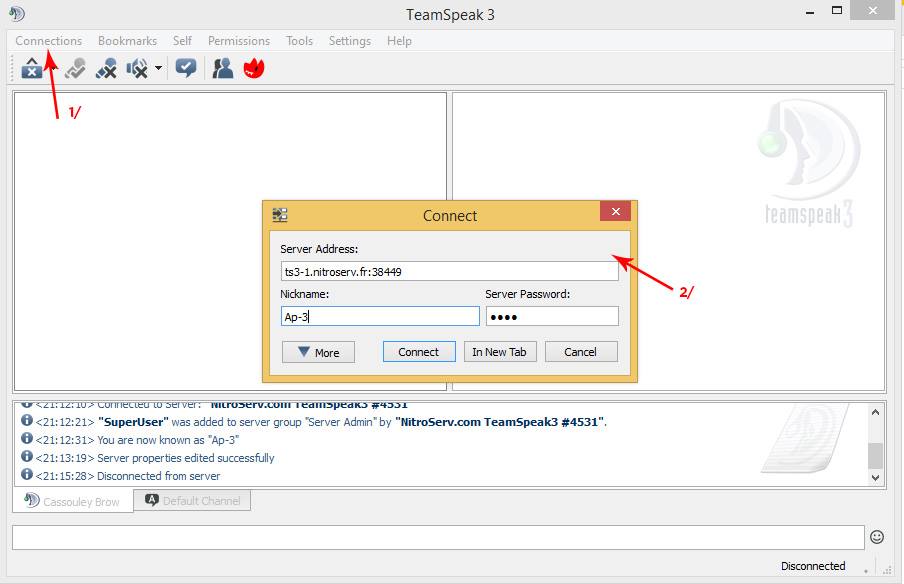Cancel the Connect dialog
Screen dimensions: 904x584
[x=580, y=352]
